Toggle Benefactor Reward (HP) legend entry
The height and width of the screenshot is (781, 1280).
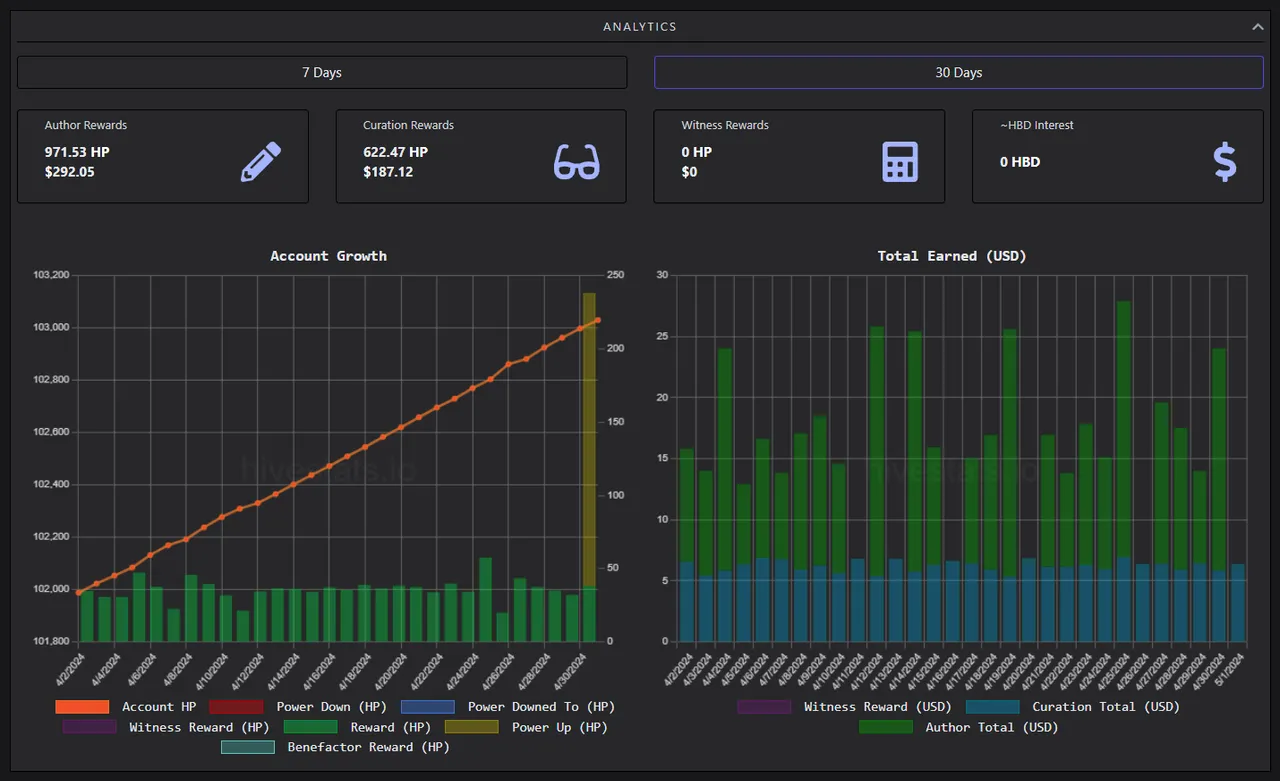[x=335, y=747]
